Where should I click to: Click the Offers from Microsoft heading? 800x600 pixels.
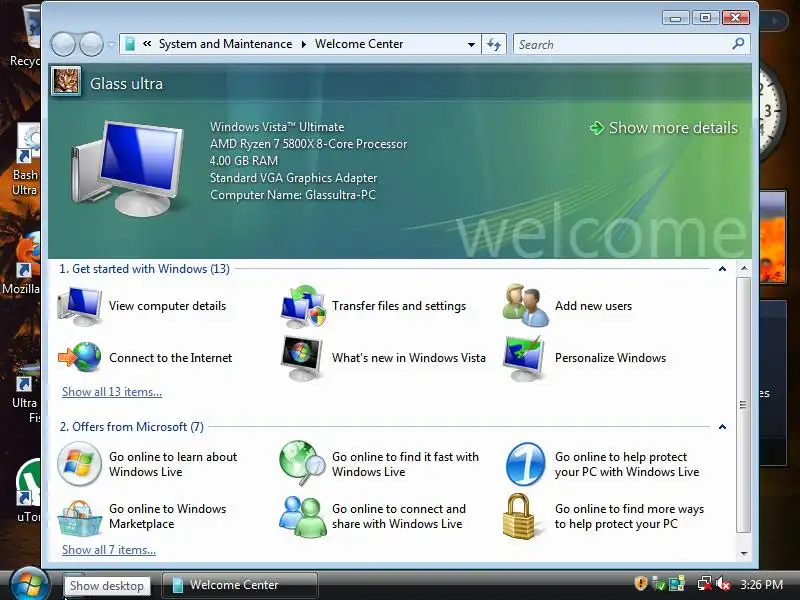pos(132,427)
